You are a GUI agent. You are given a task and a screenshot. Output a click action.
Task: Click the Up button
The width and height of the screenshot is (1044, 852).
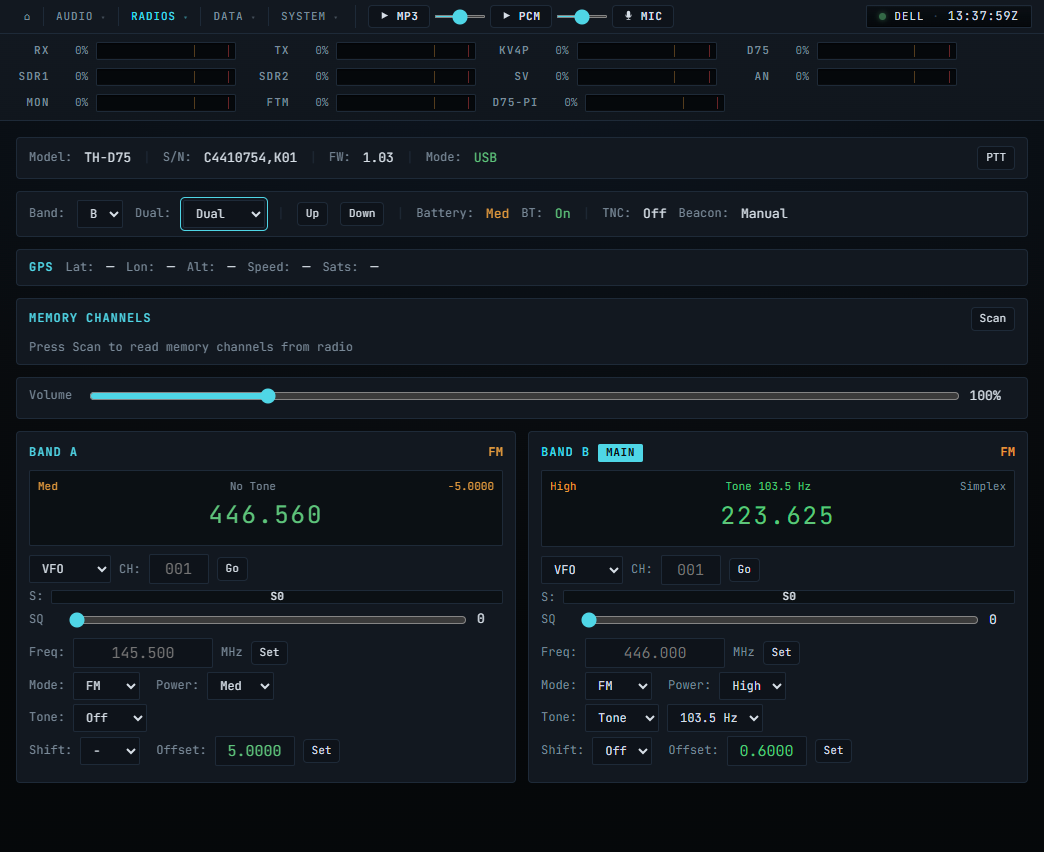(x=312, y=214)
